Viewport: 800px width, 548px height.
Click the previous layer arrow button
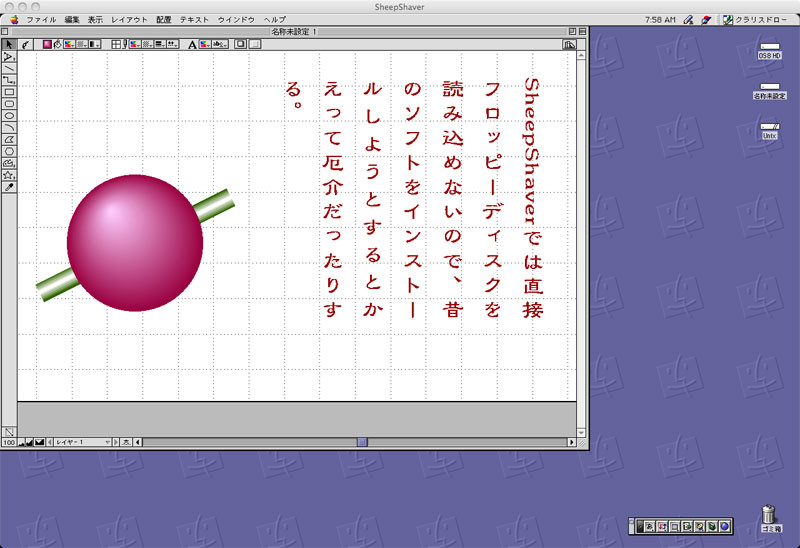click(49, 442)
